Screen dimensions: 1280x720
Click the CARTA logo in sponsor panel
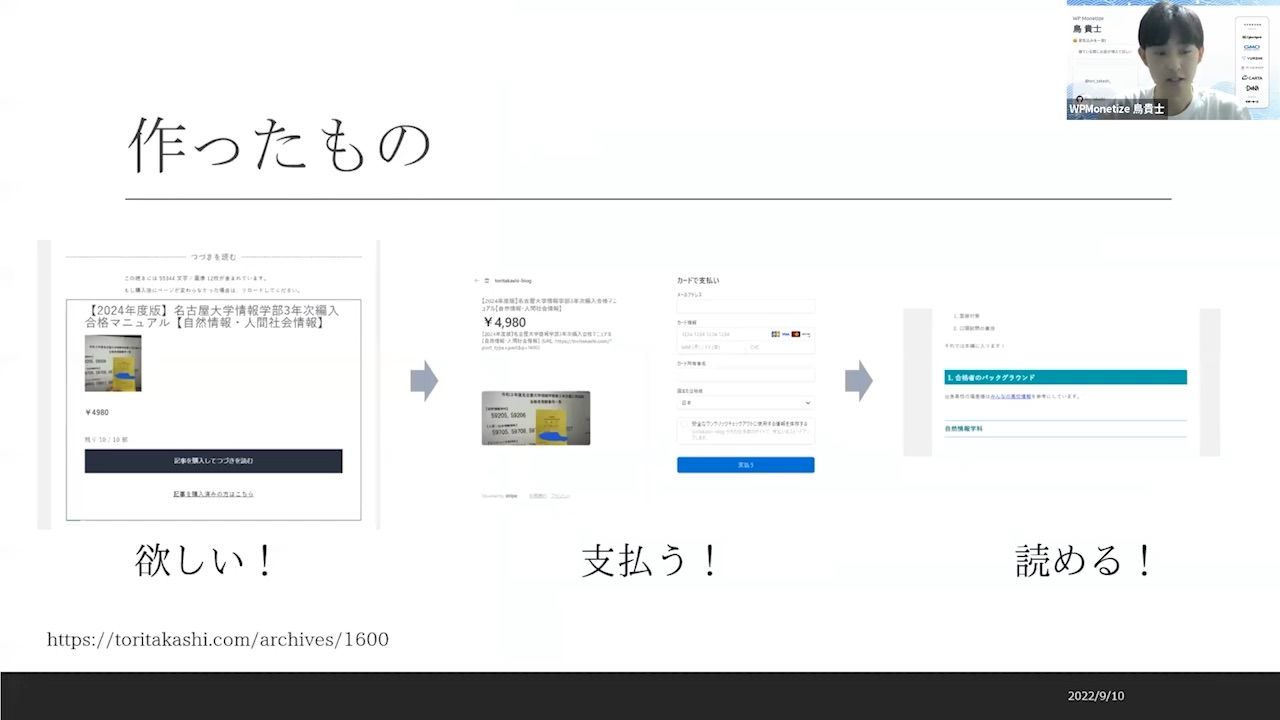coord(1251,77)
